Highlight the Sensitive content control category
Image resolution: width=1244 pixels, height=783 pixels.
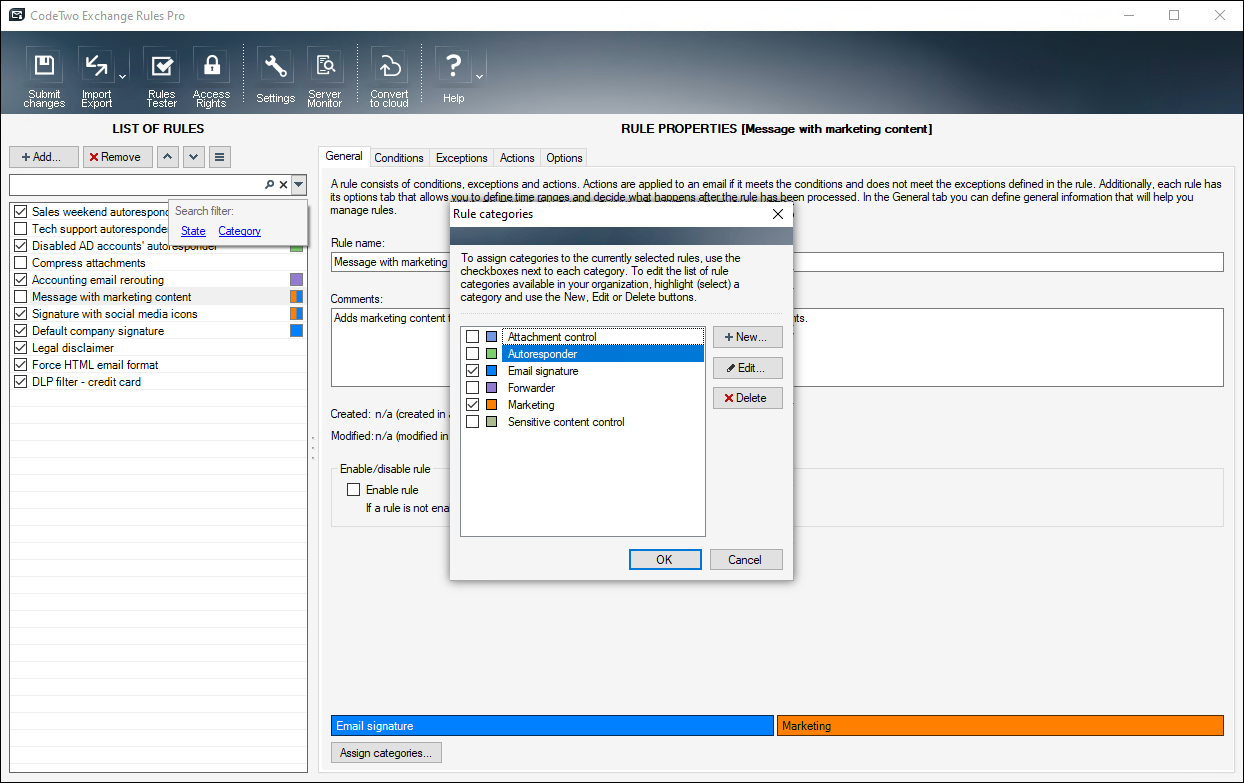tap(566, 422)
